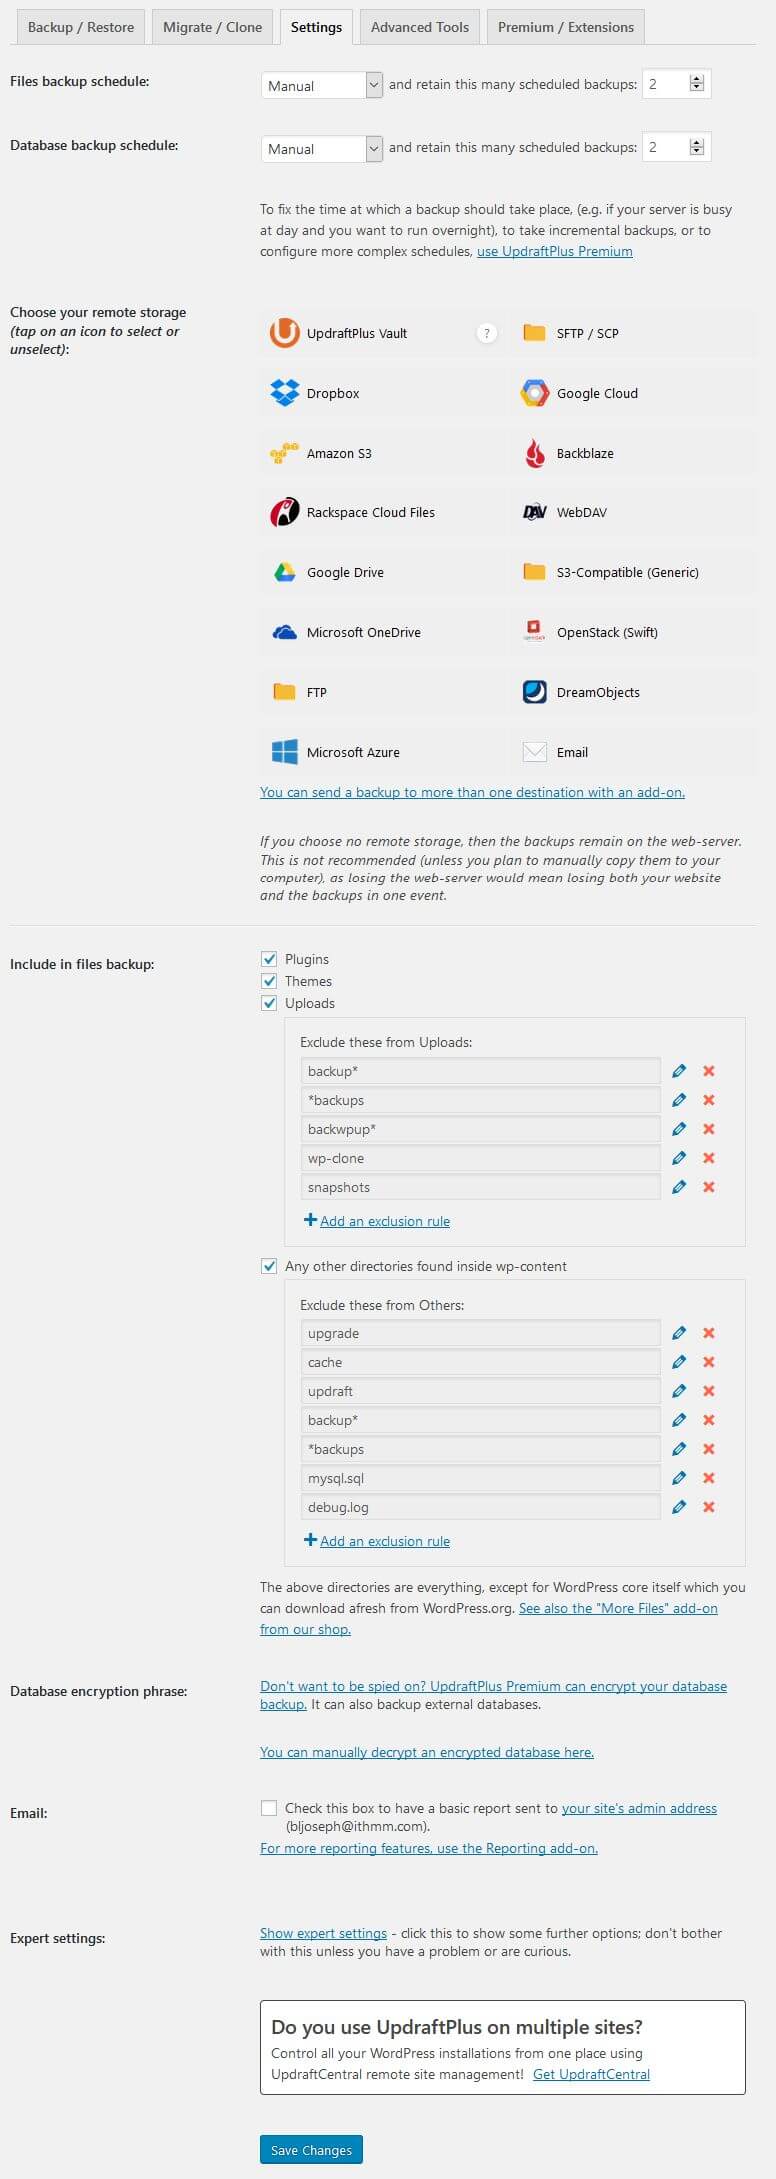Open the More Files add-on link
This screenshot has height=2179, width=776.
(618, 1608)
